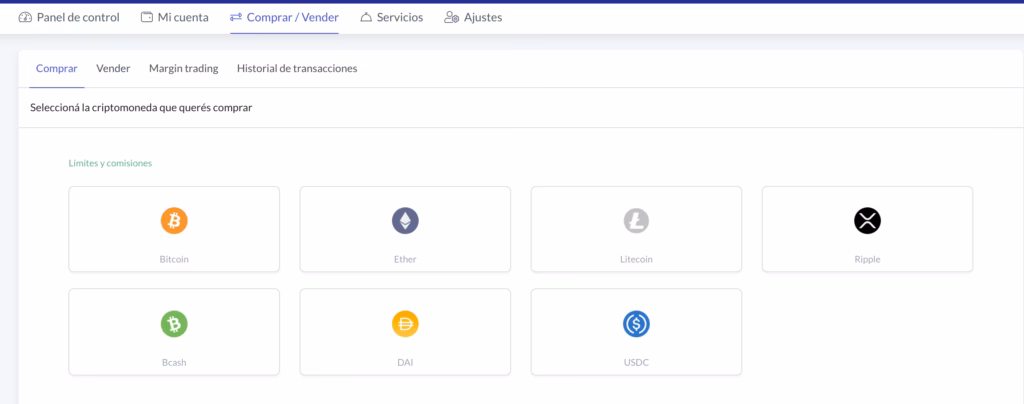Open Panel de control in the top menu
Viewport: 1024px width, 404px height.
(x=69, y=18)
